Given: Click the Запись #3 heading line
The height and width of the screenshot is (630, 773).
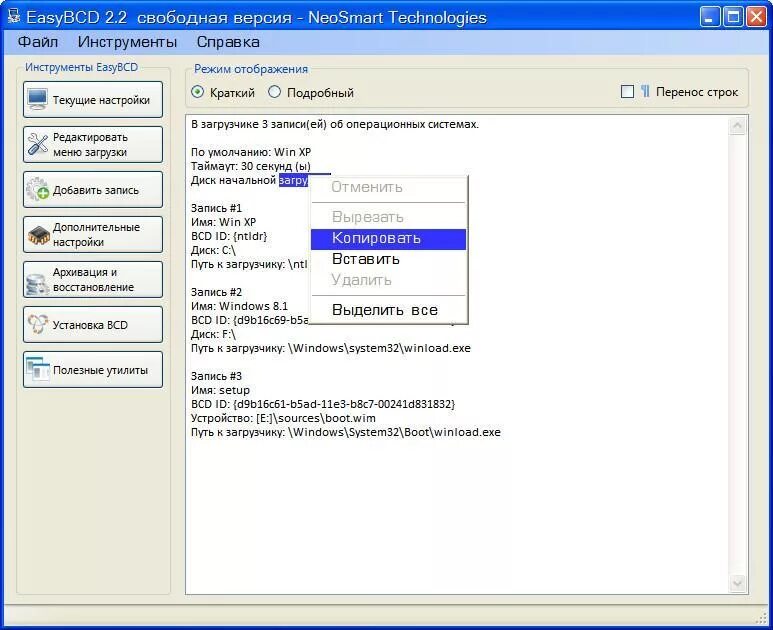Looking at the screenshot, I should (216, 376).
